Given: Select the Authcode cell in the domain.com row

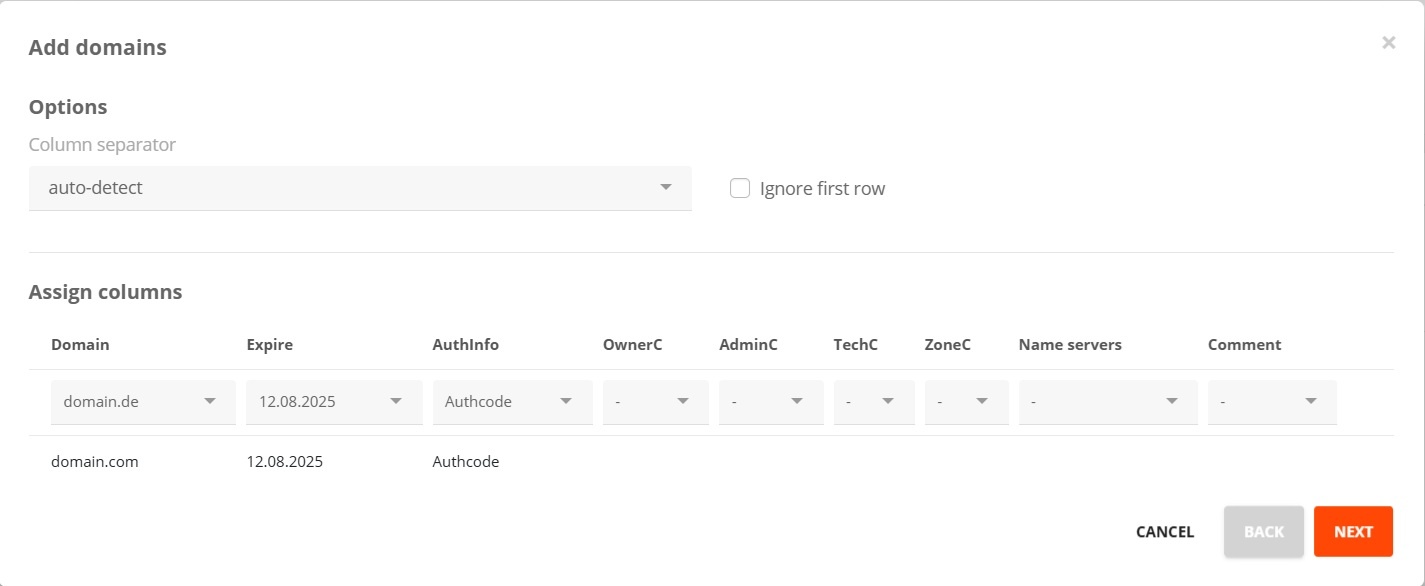Looking at the screenshot, I should [x=465, y=462].
